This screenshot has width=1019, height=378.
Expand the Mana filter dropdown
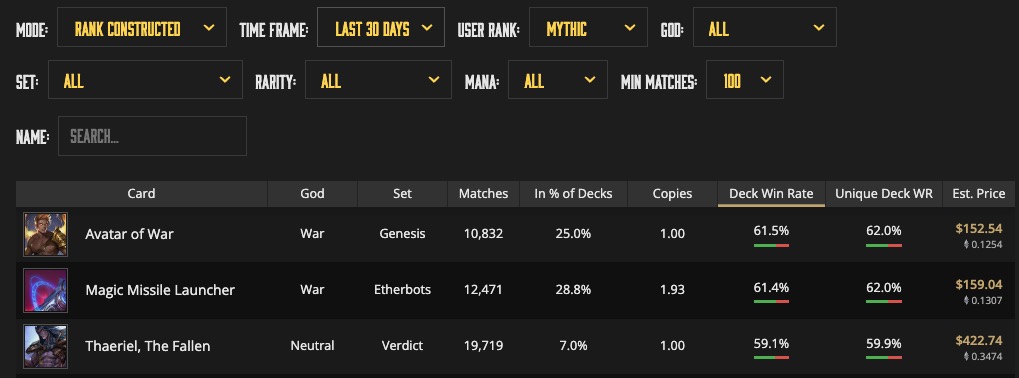click(558, 80)
